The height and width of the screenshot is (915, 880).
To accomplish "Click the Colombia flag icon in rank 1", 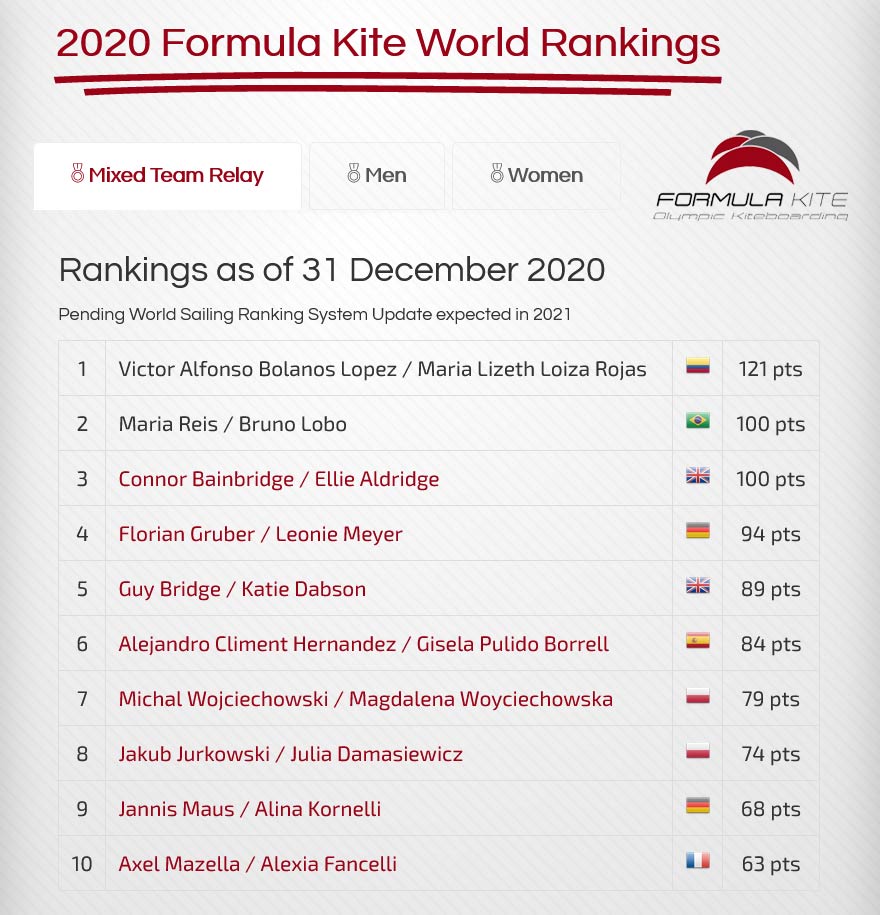I will [x=697, y=365].
